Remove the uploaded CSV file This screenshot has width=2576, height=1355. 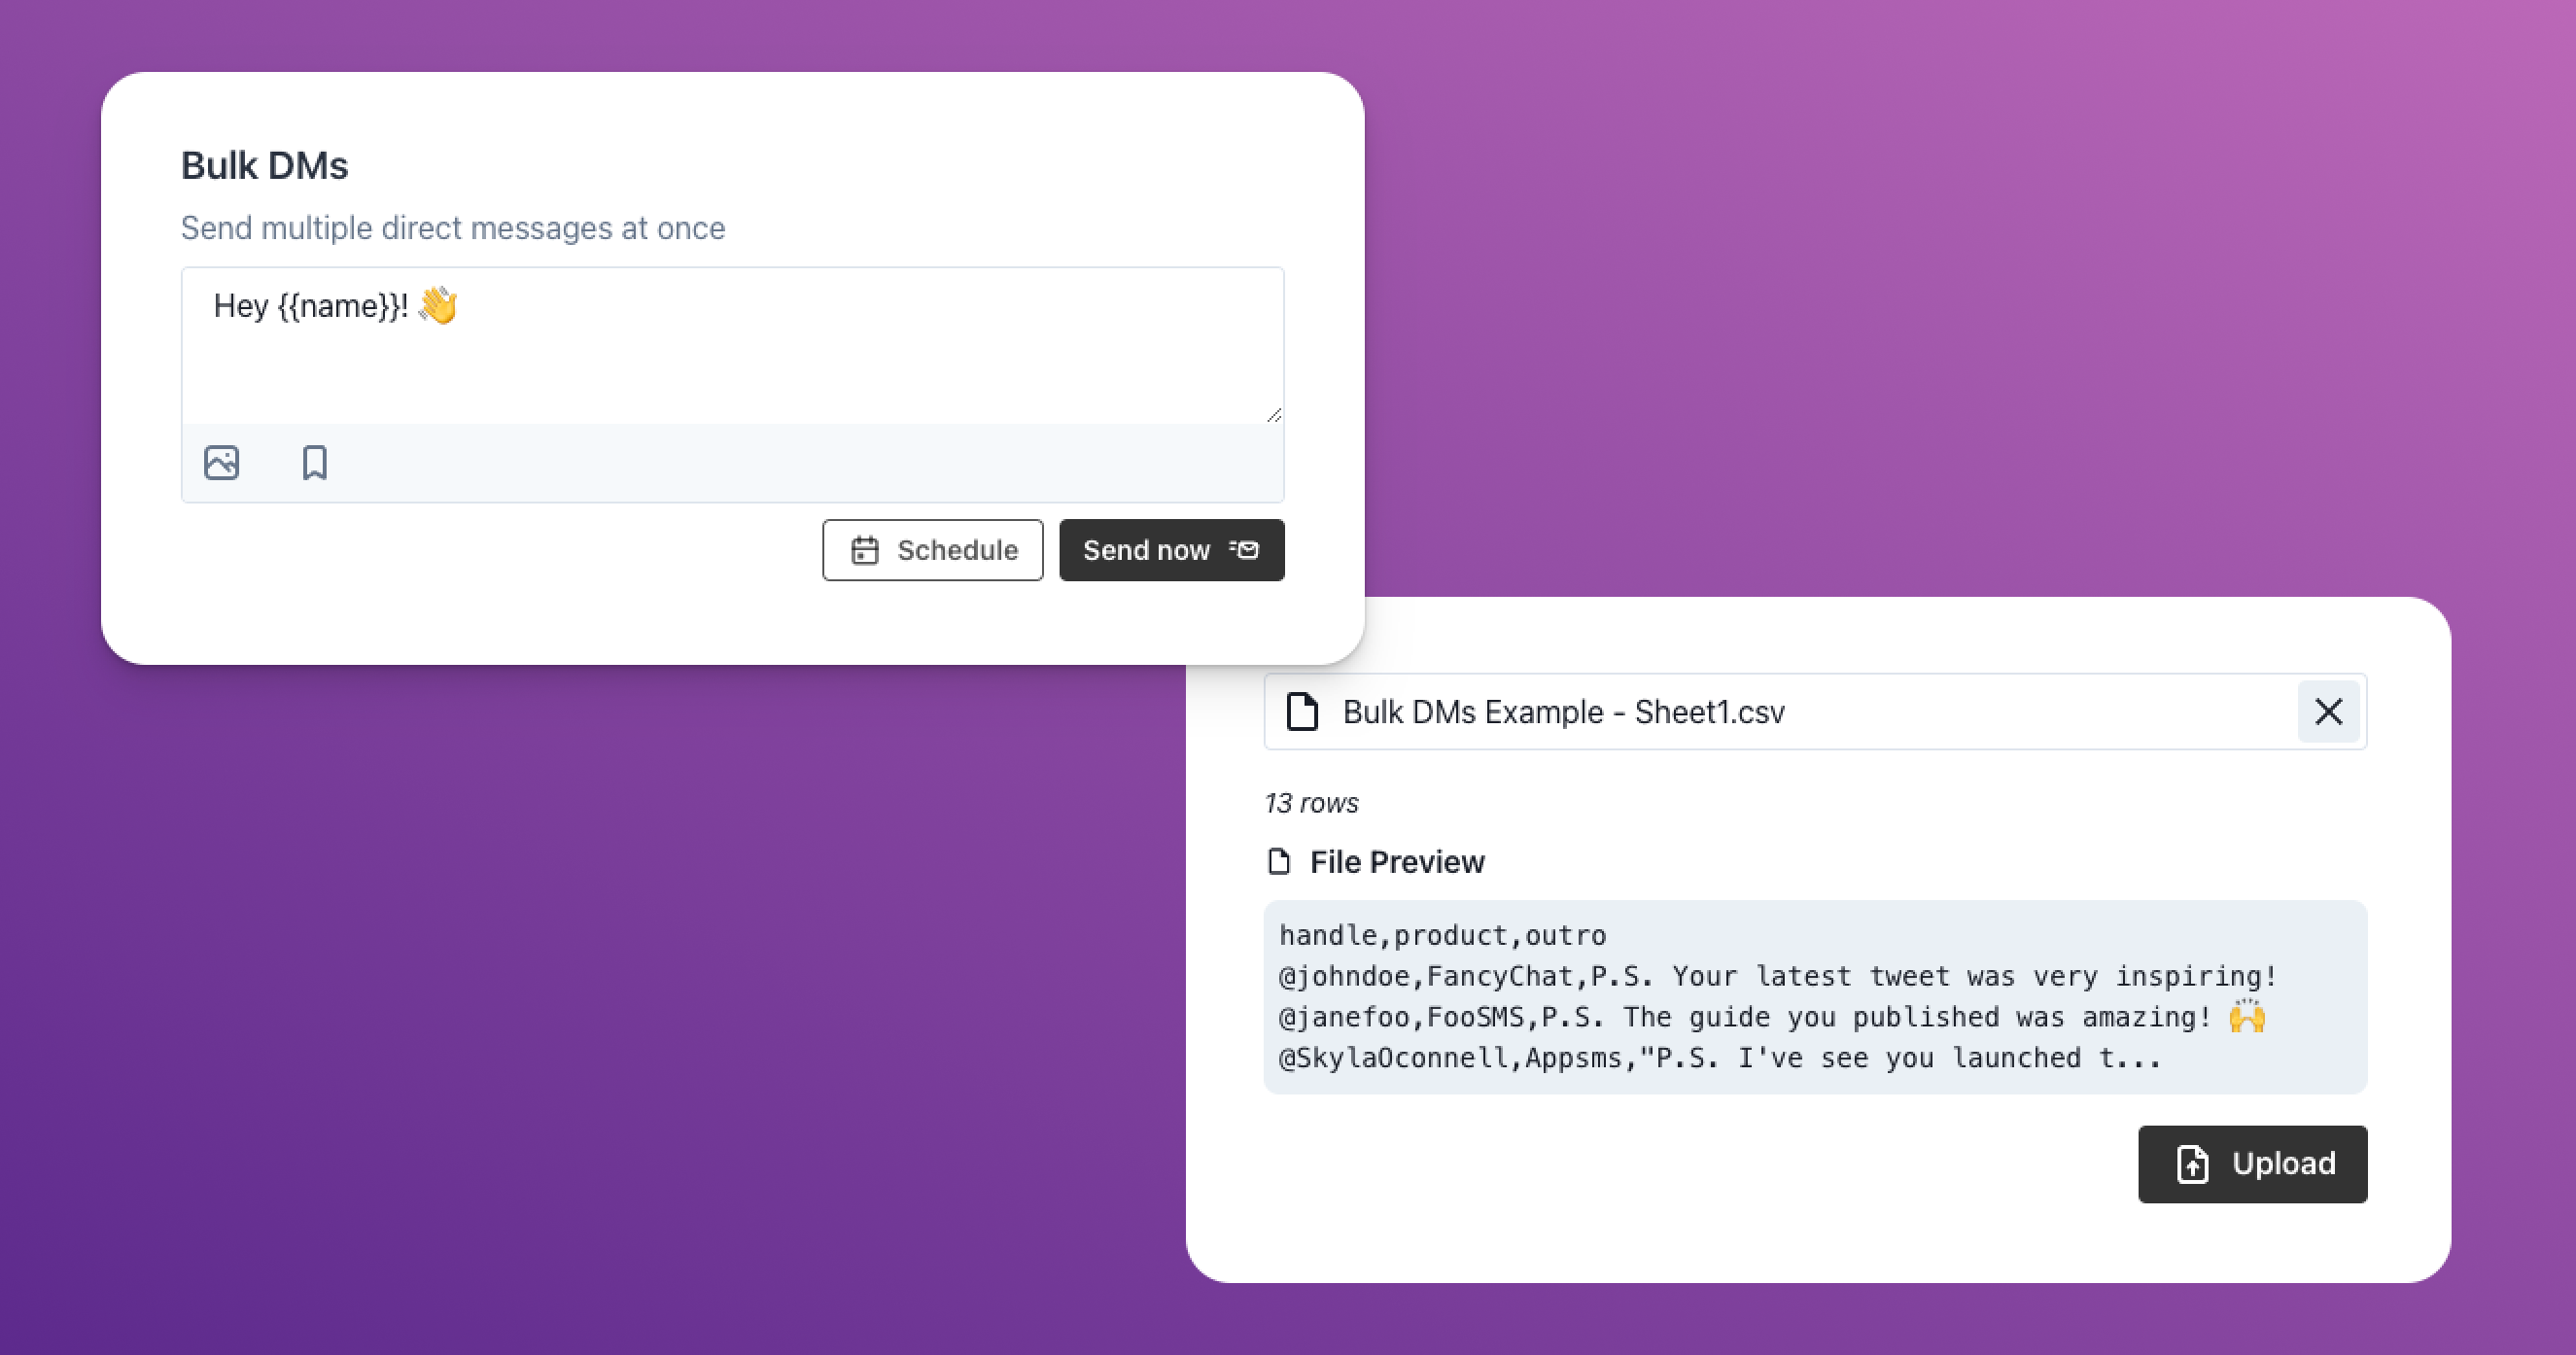tap(2328, 712)
